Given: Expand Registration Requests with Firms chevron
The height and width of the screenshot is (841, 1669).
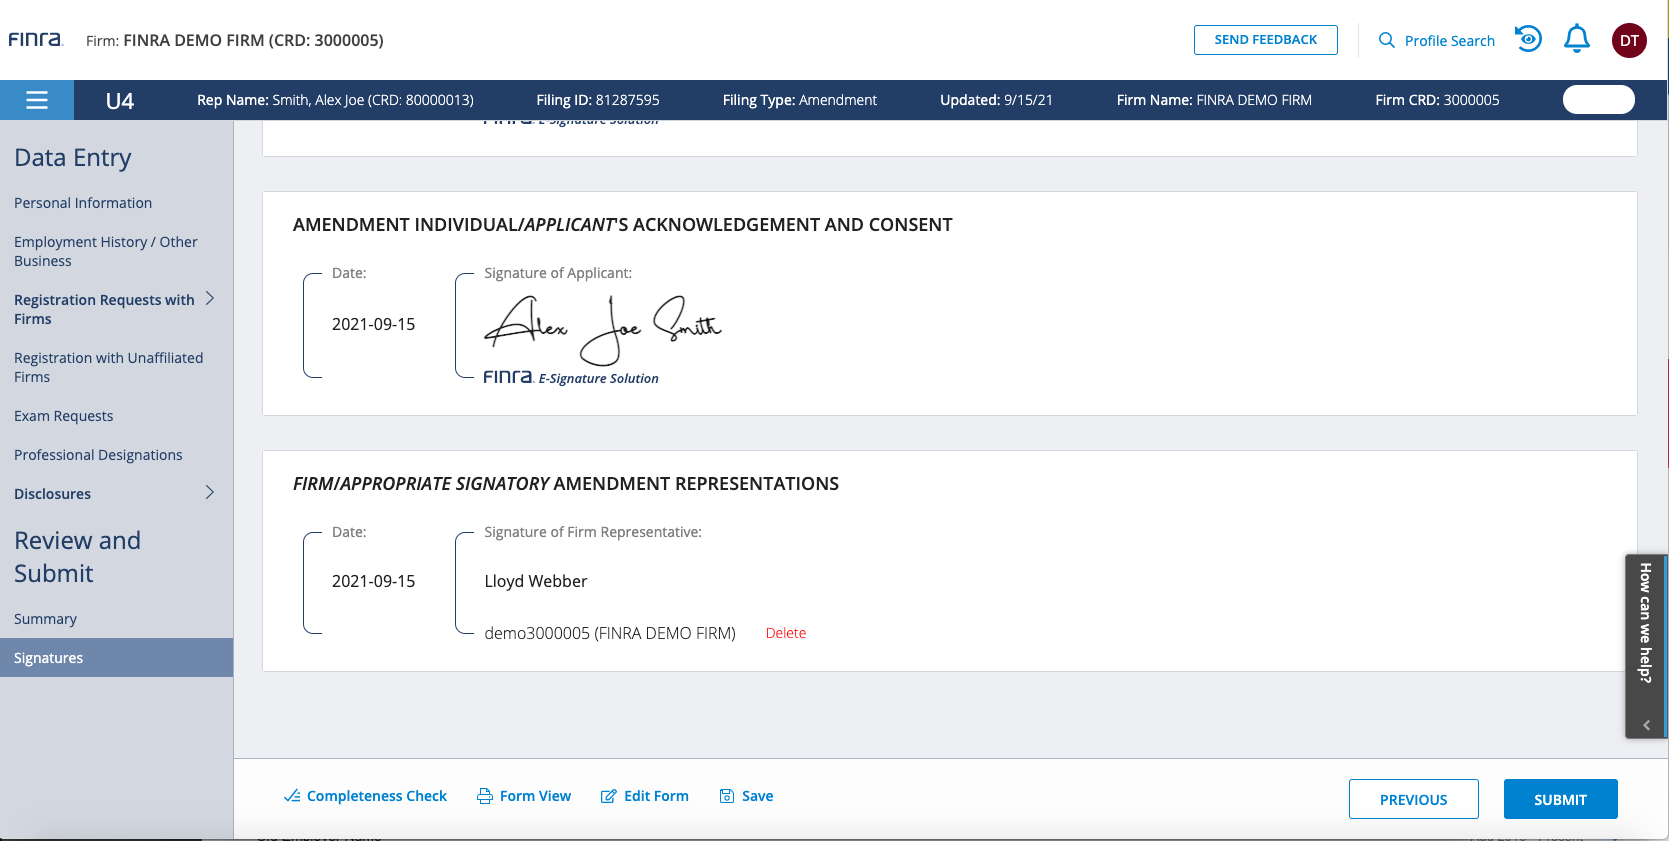Looking at the screenshot, I should [210, 299].
